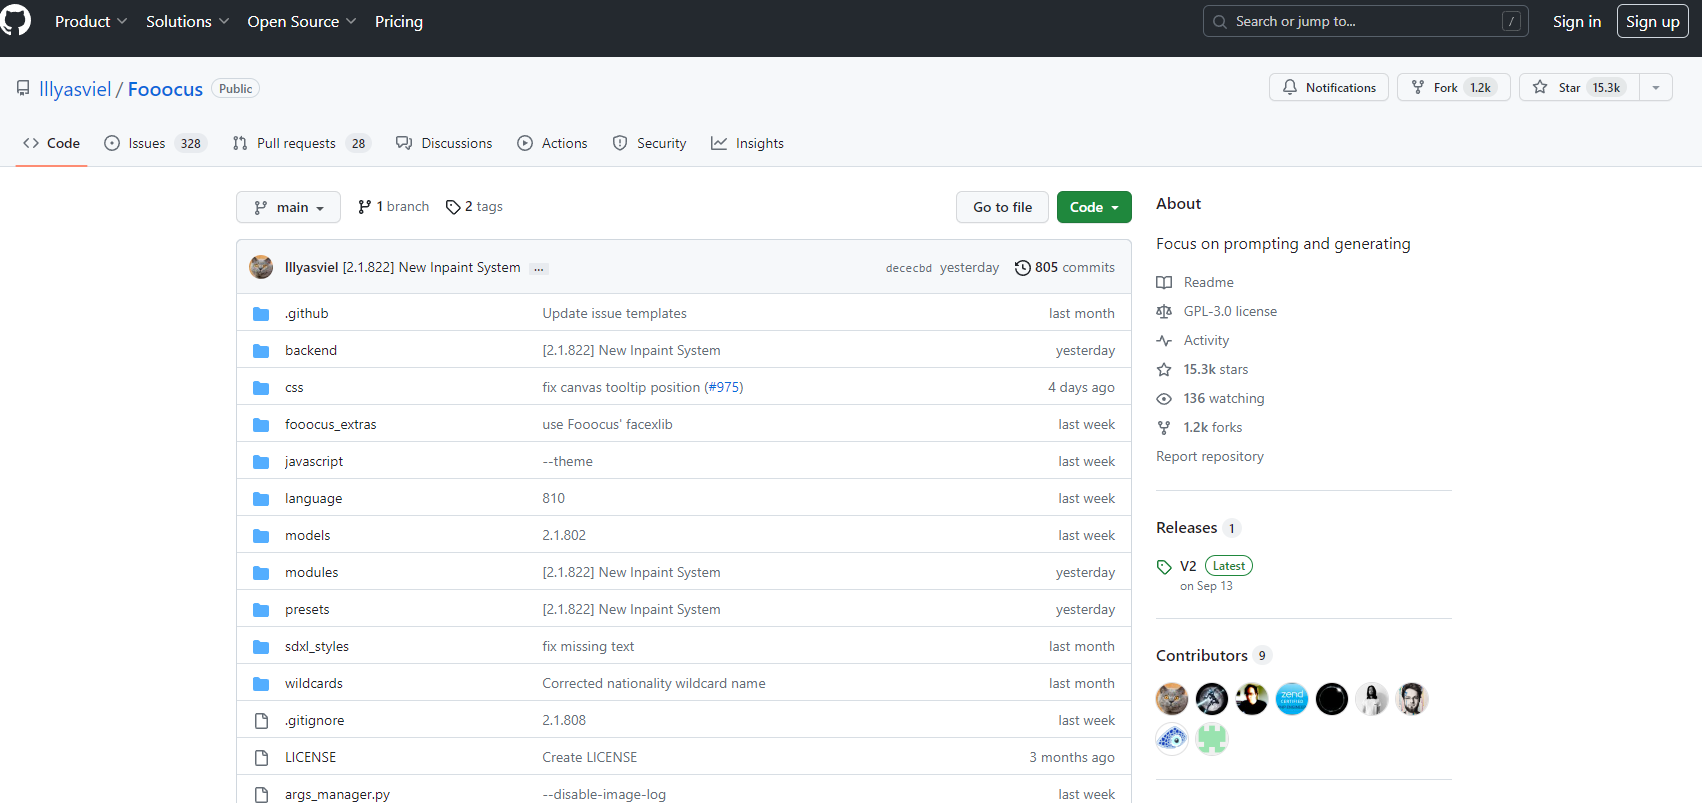The width and height of the screenshot is (1702, 803).
Task: Open the Product dropdown menu
Action: 91,21
